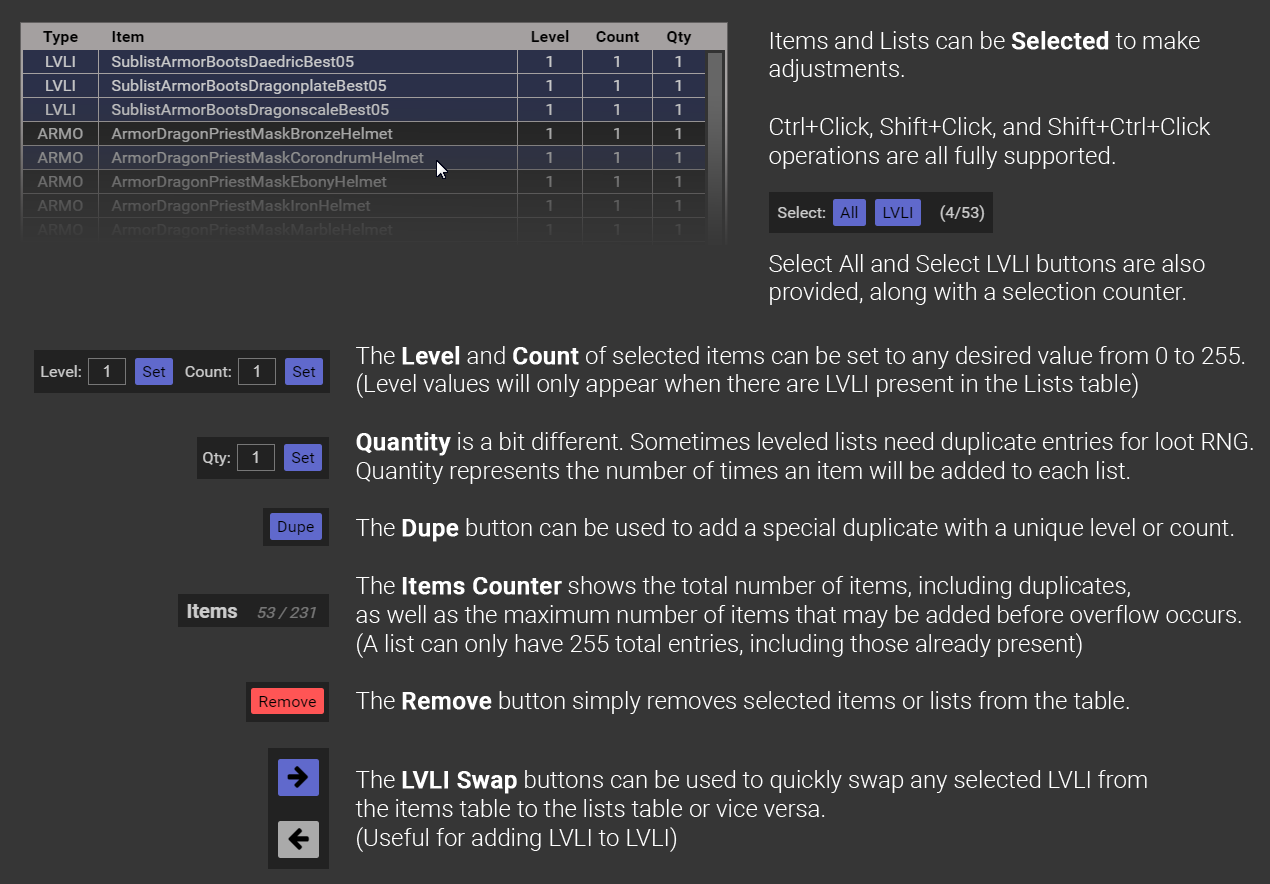Click the Level value input box
The height and width of the screenshot is (884, 1270).
[x=107, y=372]
